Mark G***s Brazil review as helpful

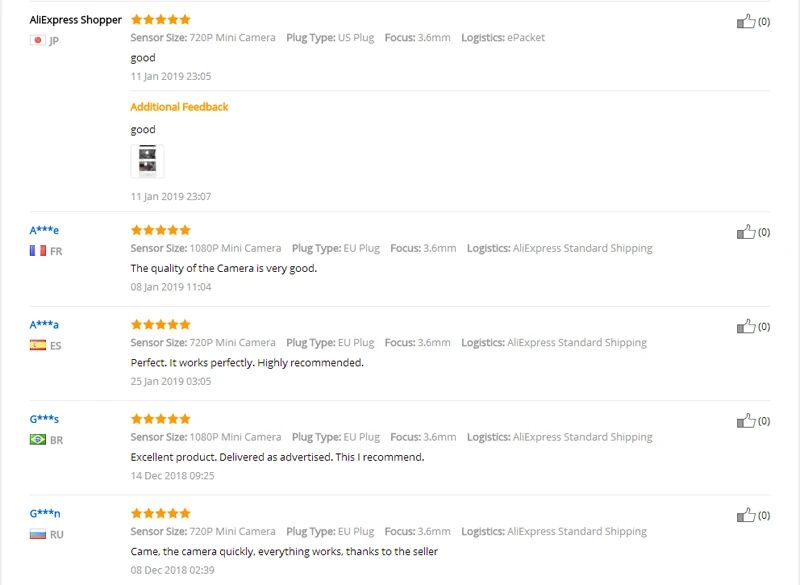click(745, 420)
